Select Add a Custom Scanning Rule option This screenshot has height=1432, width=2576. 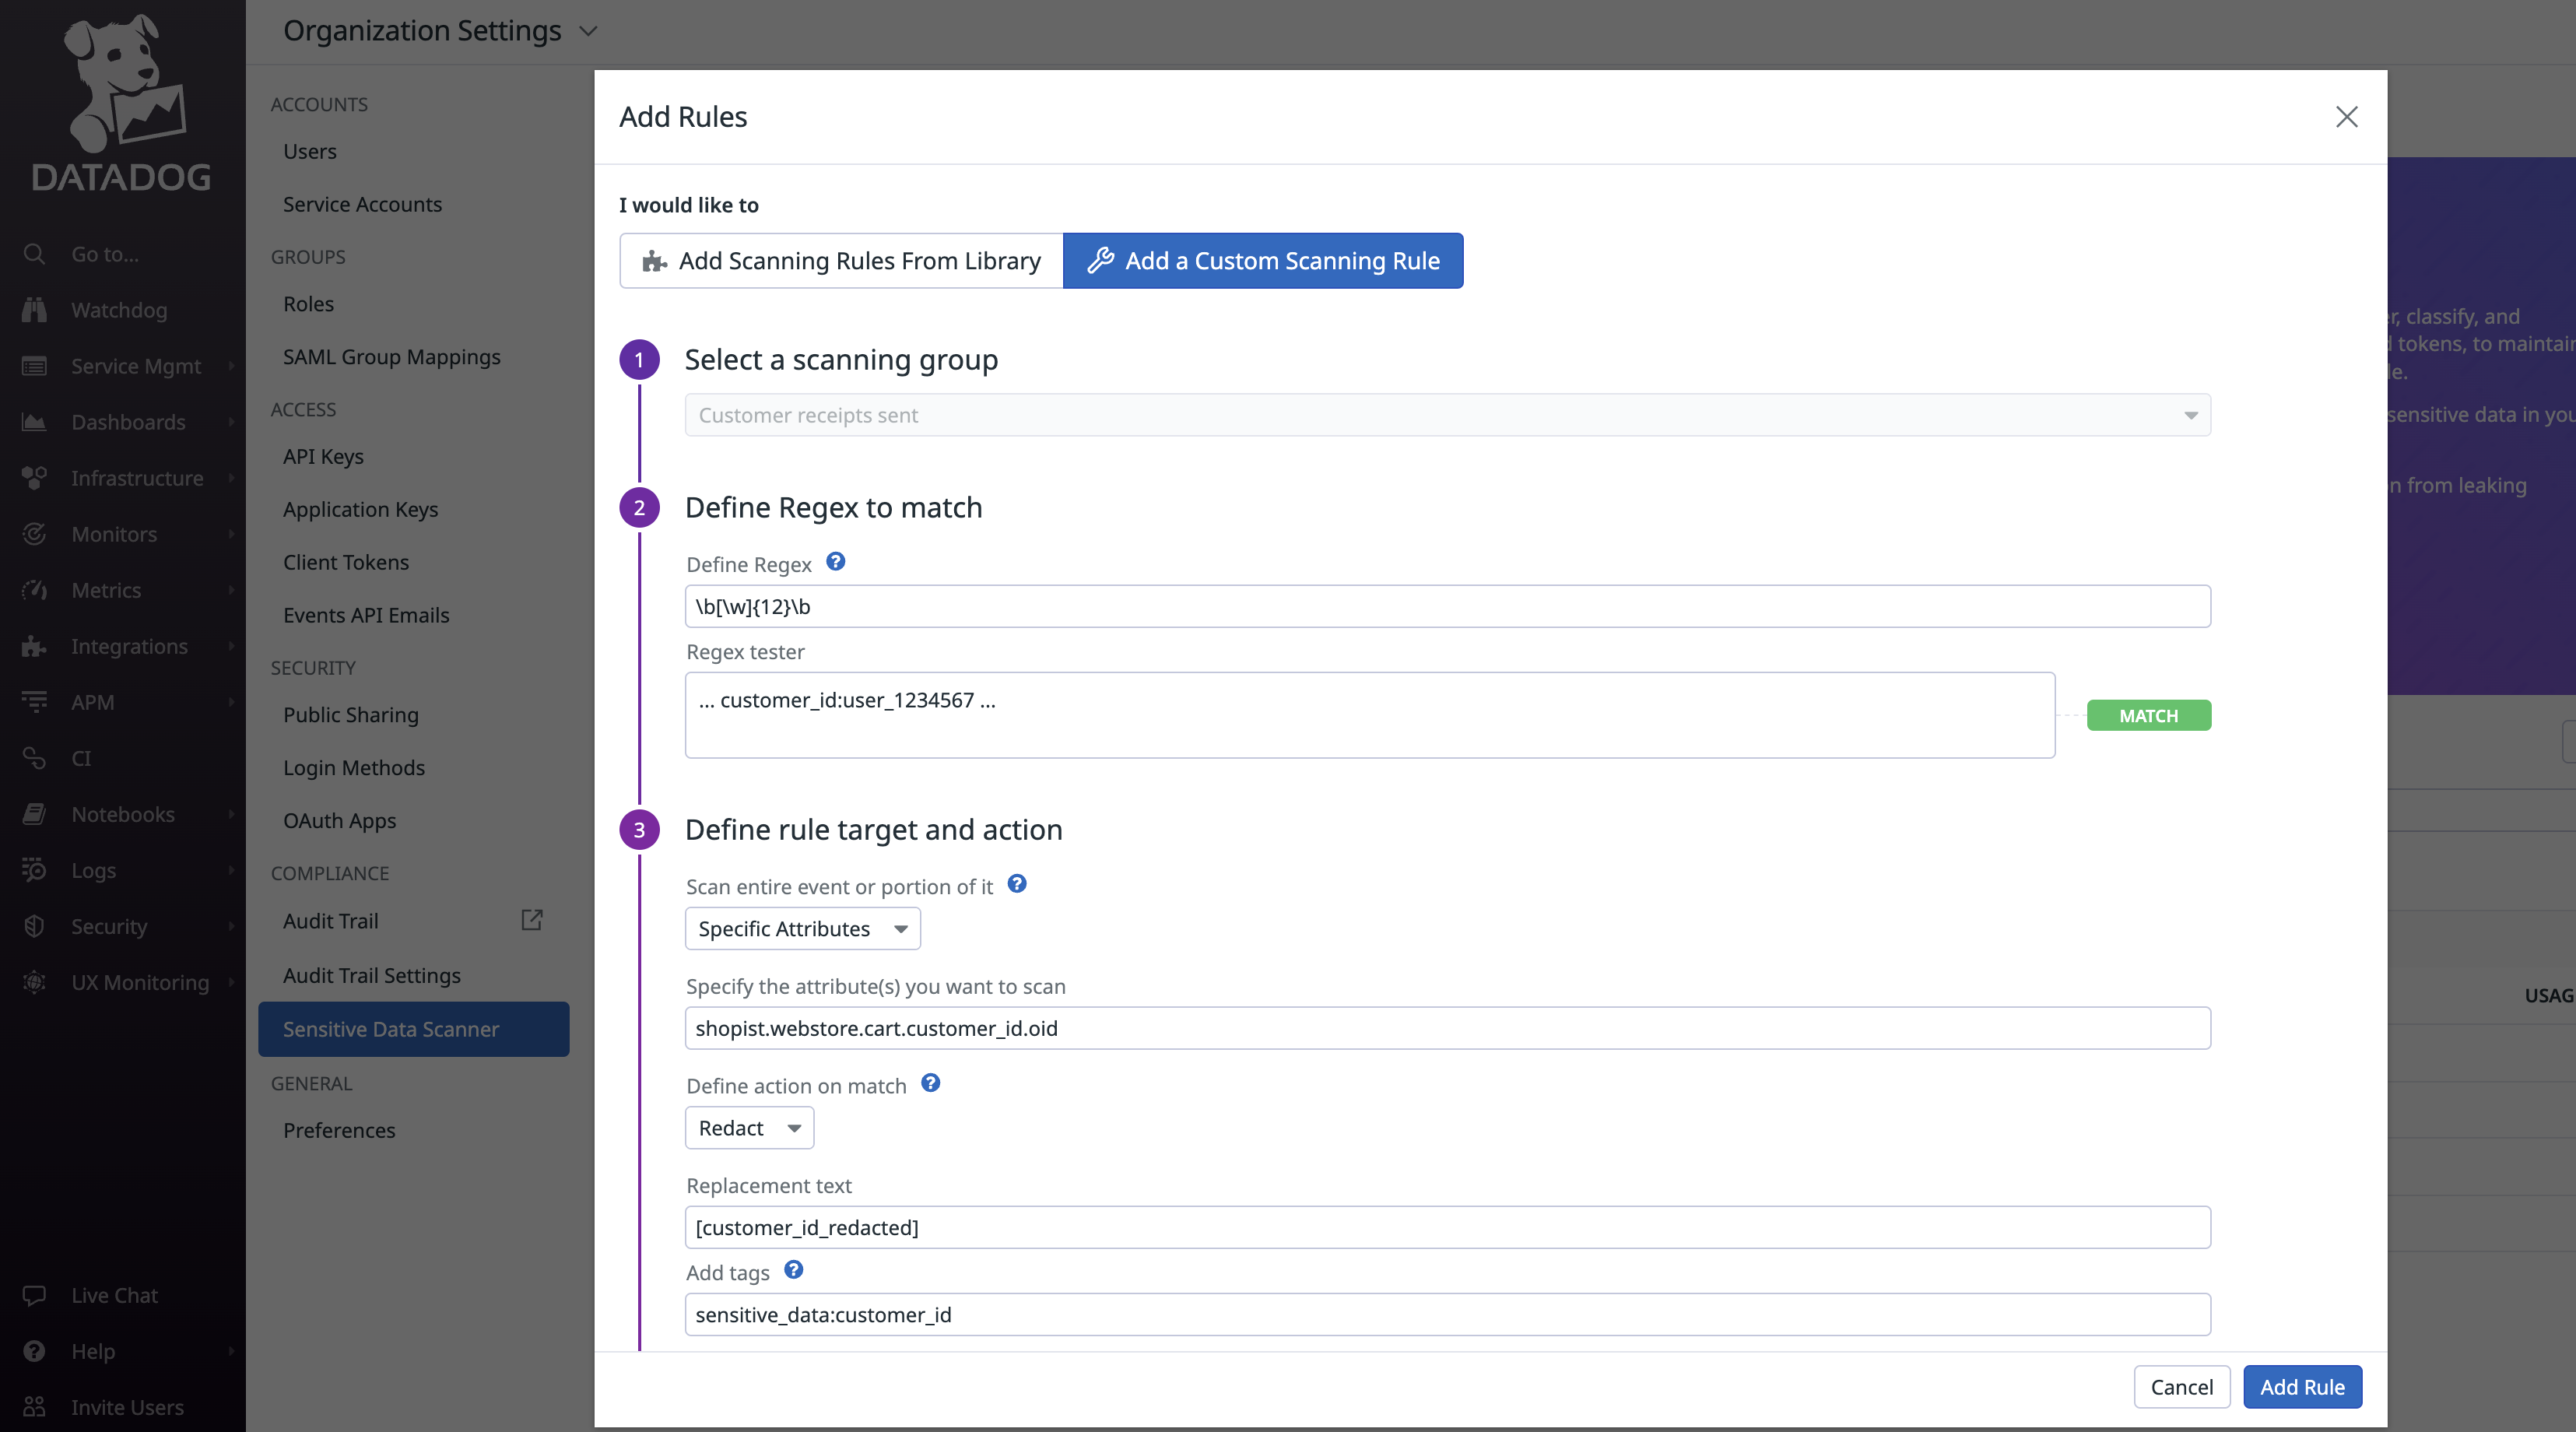pyautogui.click(x=1263, y=261)
